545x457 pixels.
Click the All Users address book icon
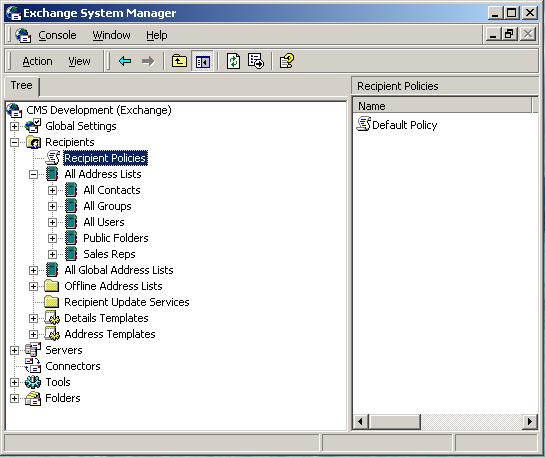71,222
